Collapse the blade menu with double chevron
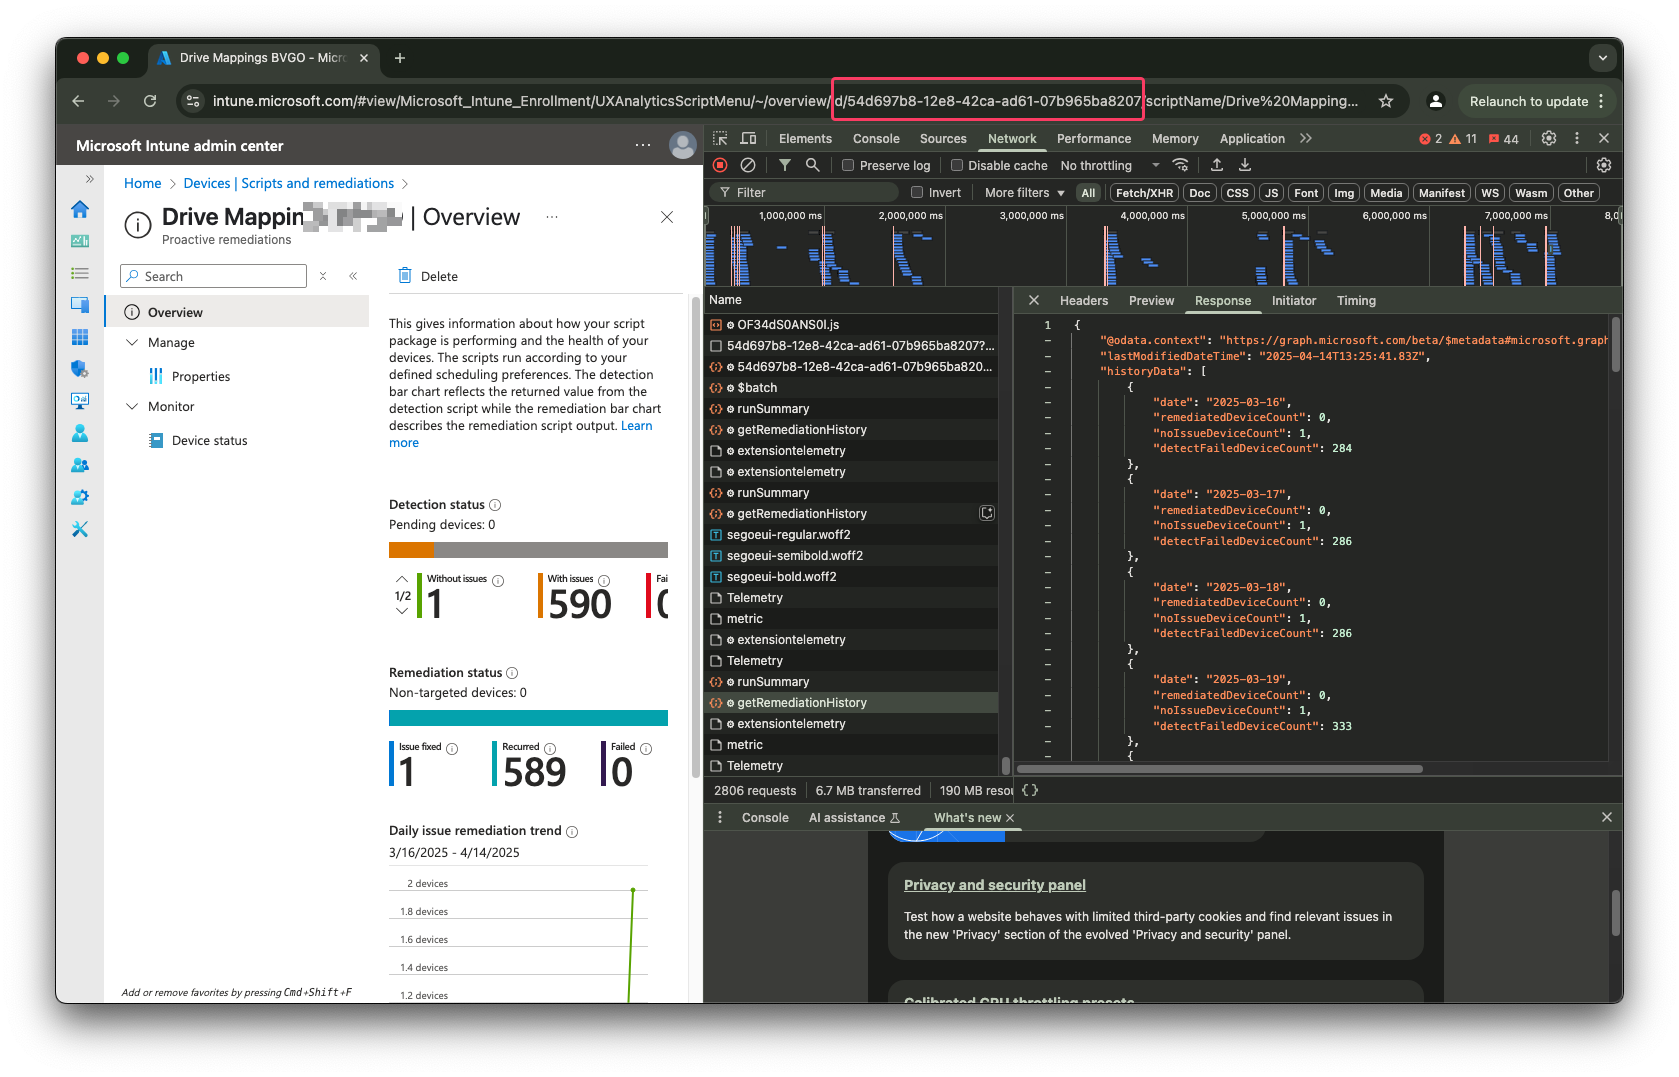 point(353,276)
